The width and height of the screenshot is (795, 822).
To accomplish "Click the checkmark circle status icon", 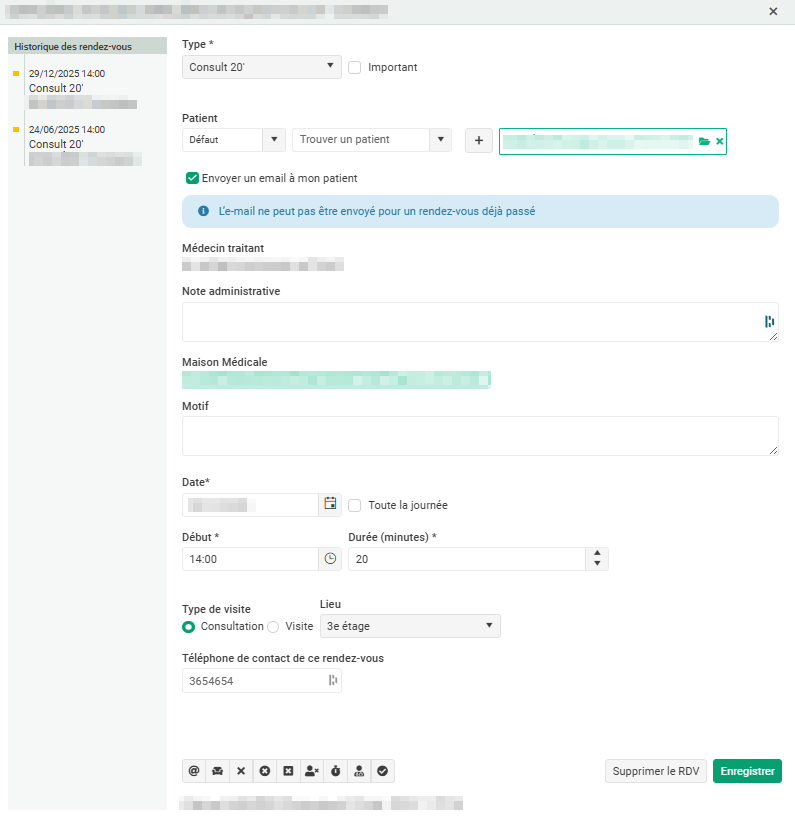I will pyautogui.click(x=382, y=771).
